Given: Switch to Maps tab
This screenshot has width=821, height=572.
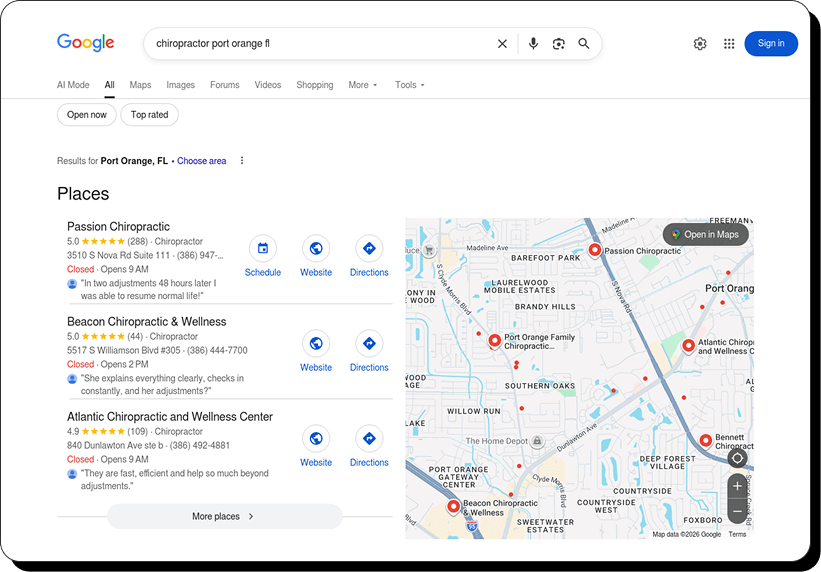Looking at the screenshot, I should (x=140, y=85).
